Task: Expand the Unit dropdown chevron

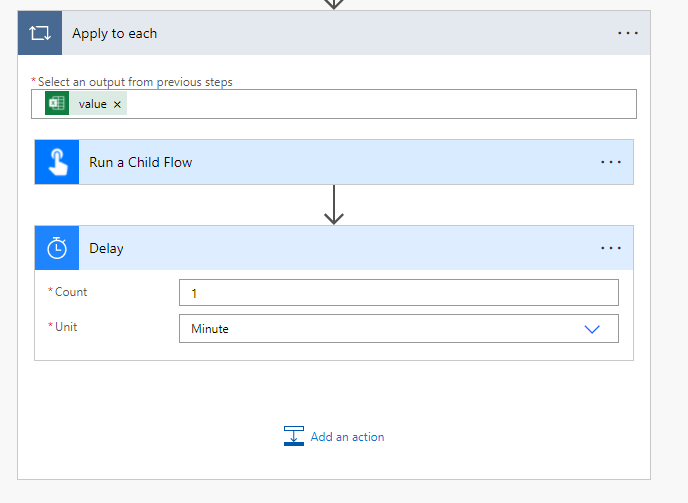Action: 591,329
